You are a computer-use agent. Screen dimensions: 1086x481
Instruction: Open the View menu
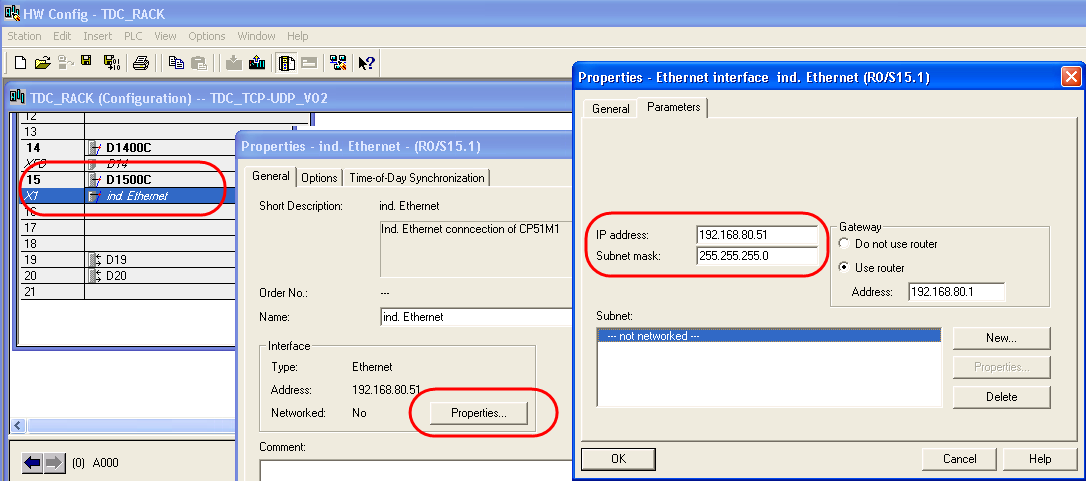tap(166, 36)
